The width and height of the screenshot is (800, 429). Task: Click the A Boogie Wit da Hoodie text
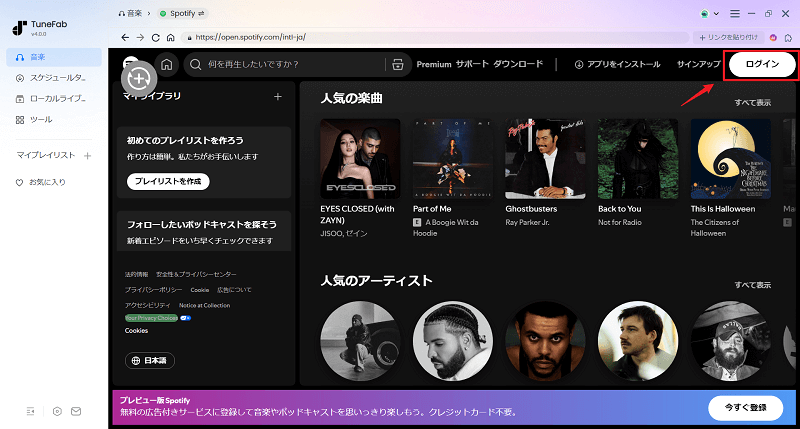coord(445,228)
